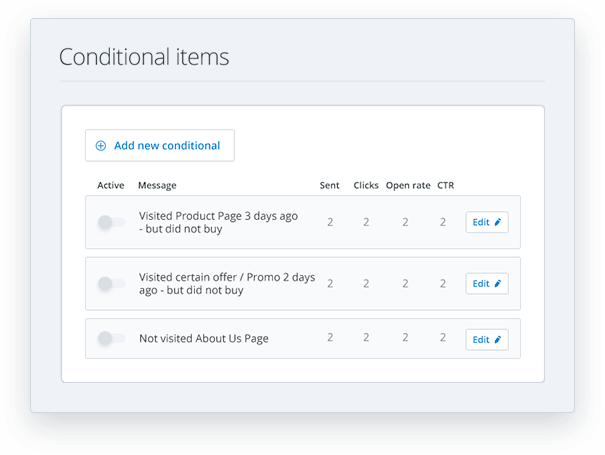Click the CTR column header

(x=445, y=185)
